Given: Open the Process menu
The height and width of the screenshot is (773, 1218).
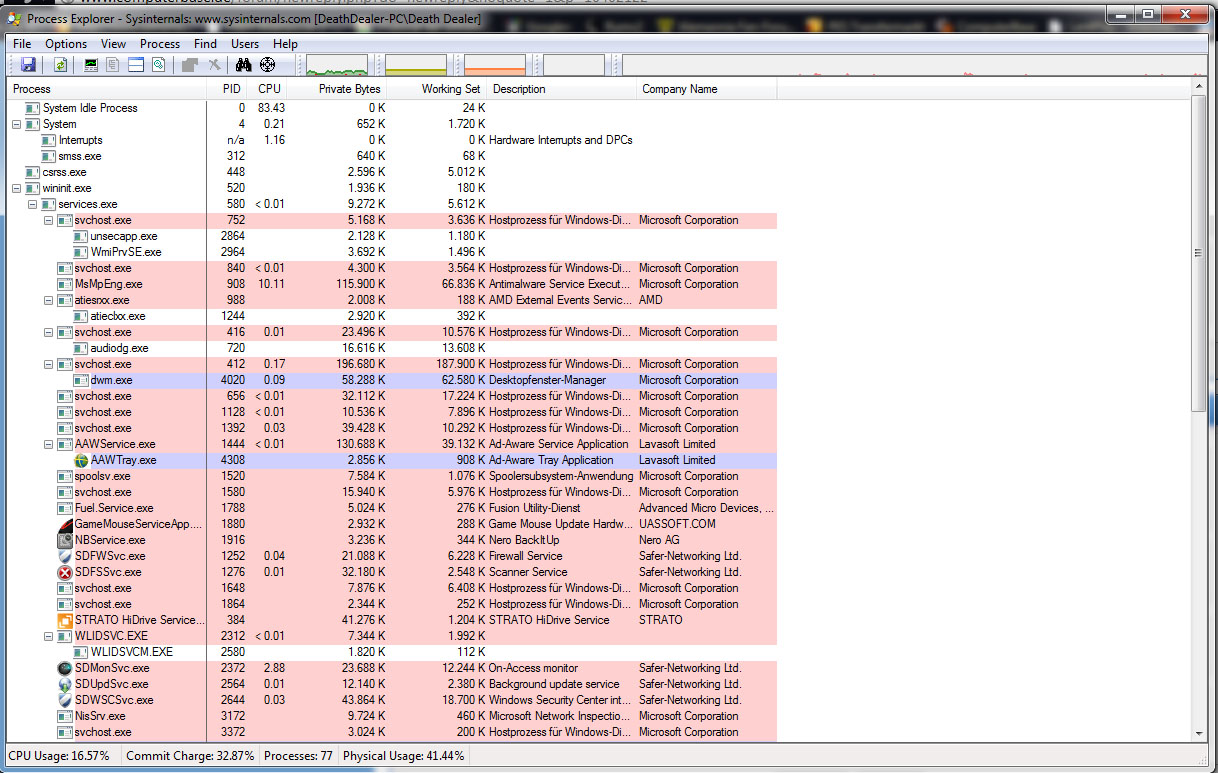Looking at the screenshot, I should (x=160, y=44).
